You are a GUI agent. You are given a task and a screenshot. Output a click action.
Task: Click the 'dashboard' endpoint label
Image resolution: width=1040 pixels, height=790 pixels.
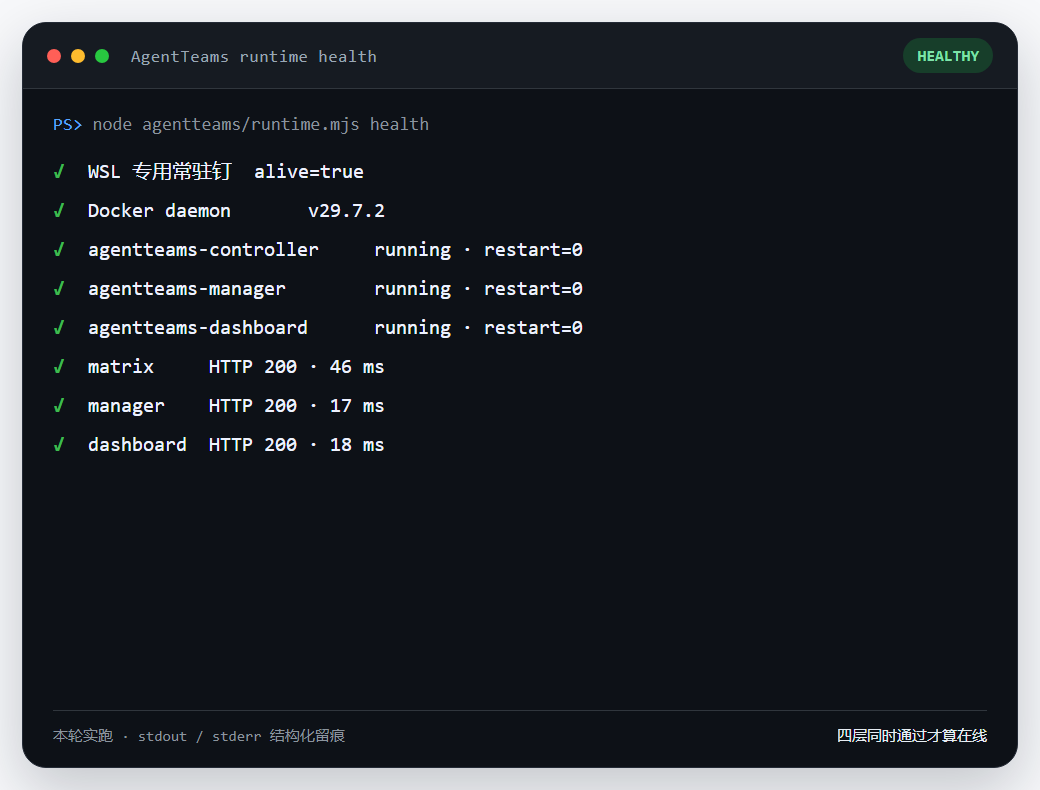coord(137,445)
